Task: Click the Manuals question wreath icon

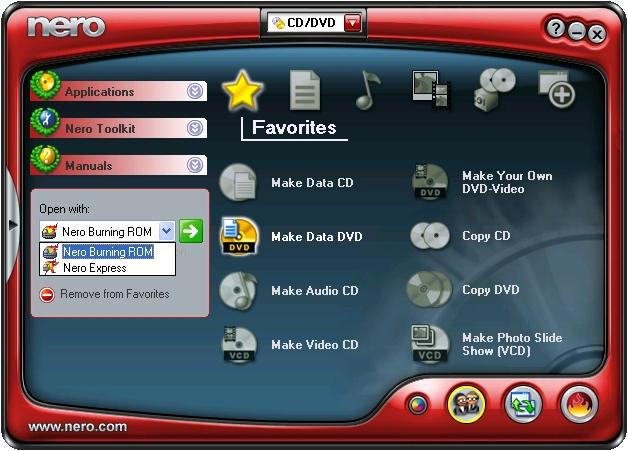Action: pyautogui.click(x=46, y=159)
